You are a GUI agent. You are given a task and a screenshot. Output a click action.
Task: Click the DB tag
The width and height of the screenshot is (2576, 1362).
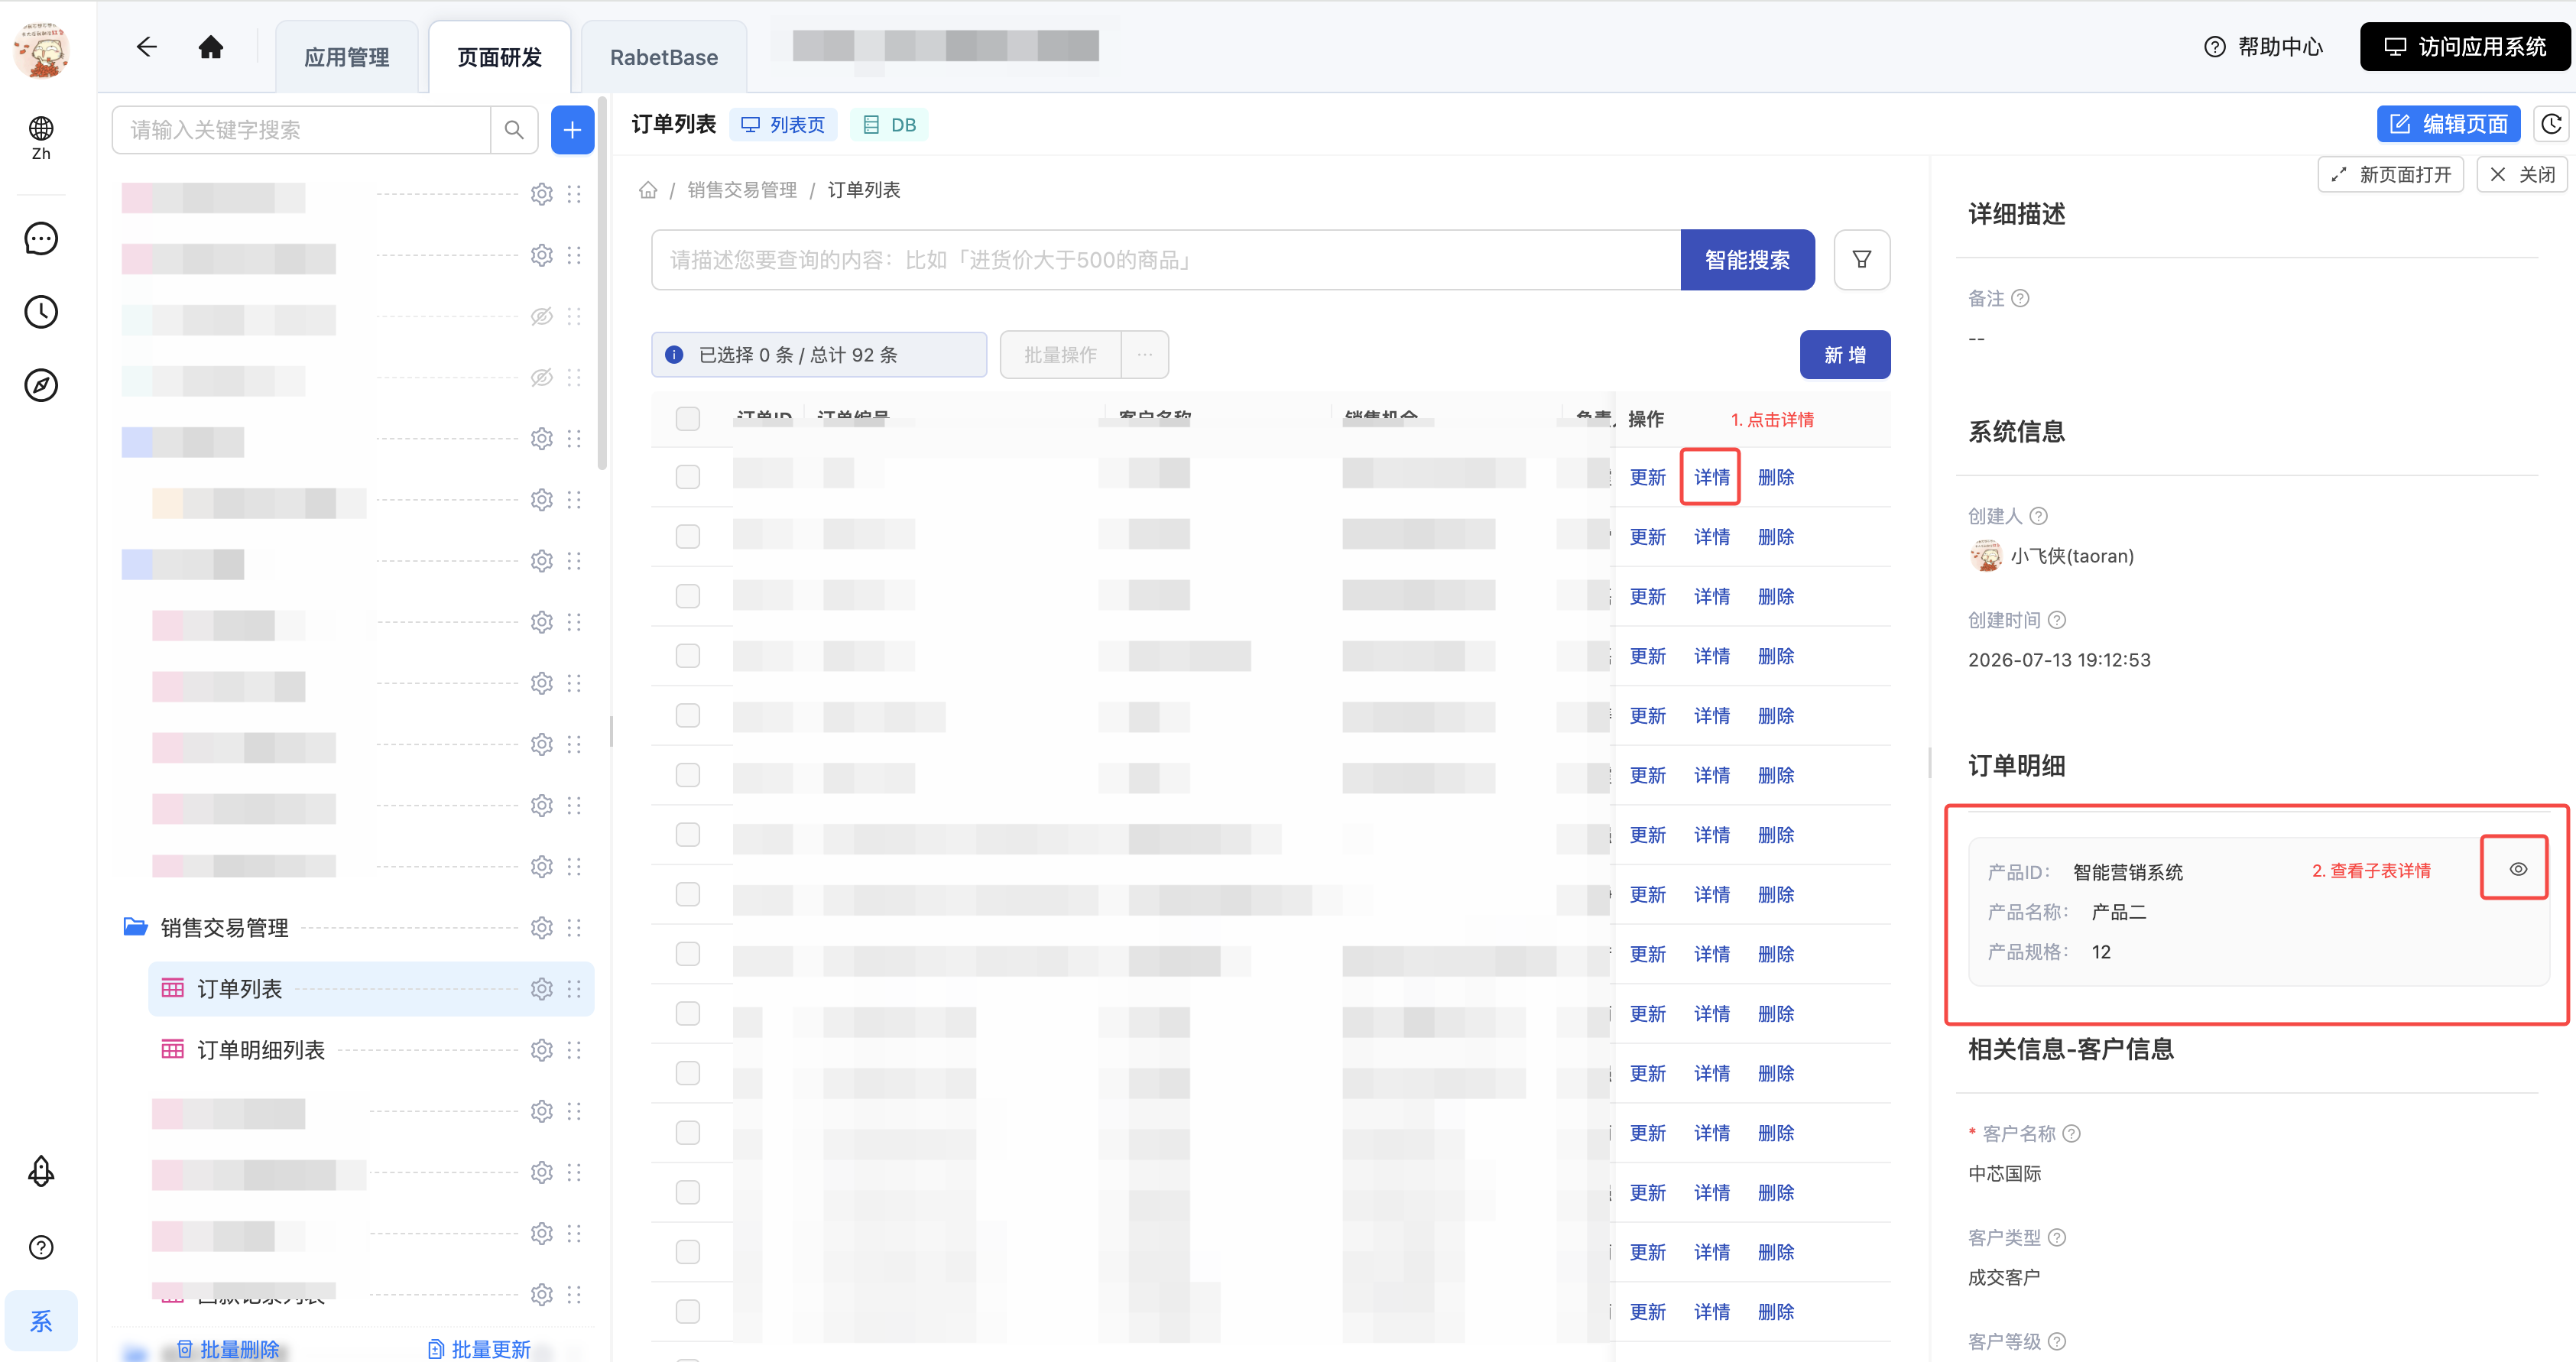pos(890,125)
